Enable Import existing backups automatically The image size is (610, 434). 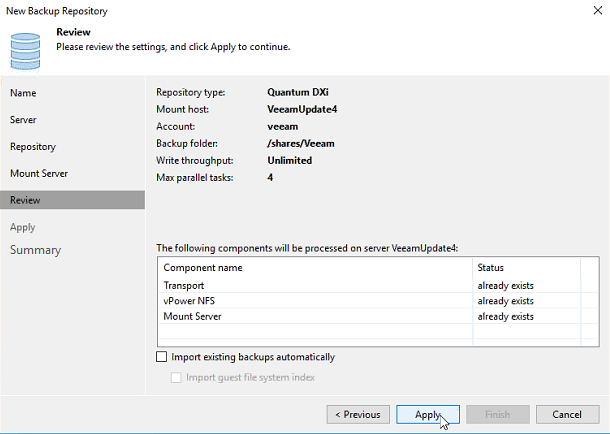pos(163,357)
